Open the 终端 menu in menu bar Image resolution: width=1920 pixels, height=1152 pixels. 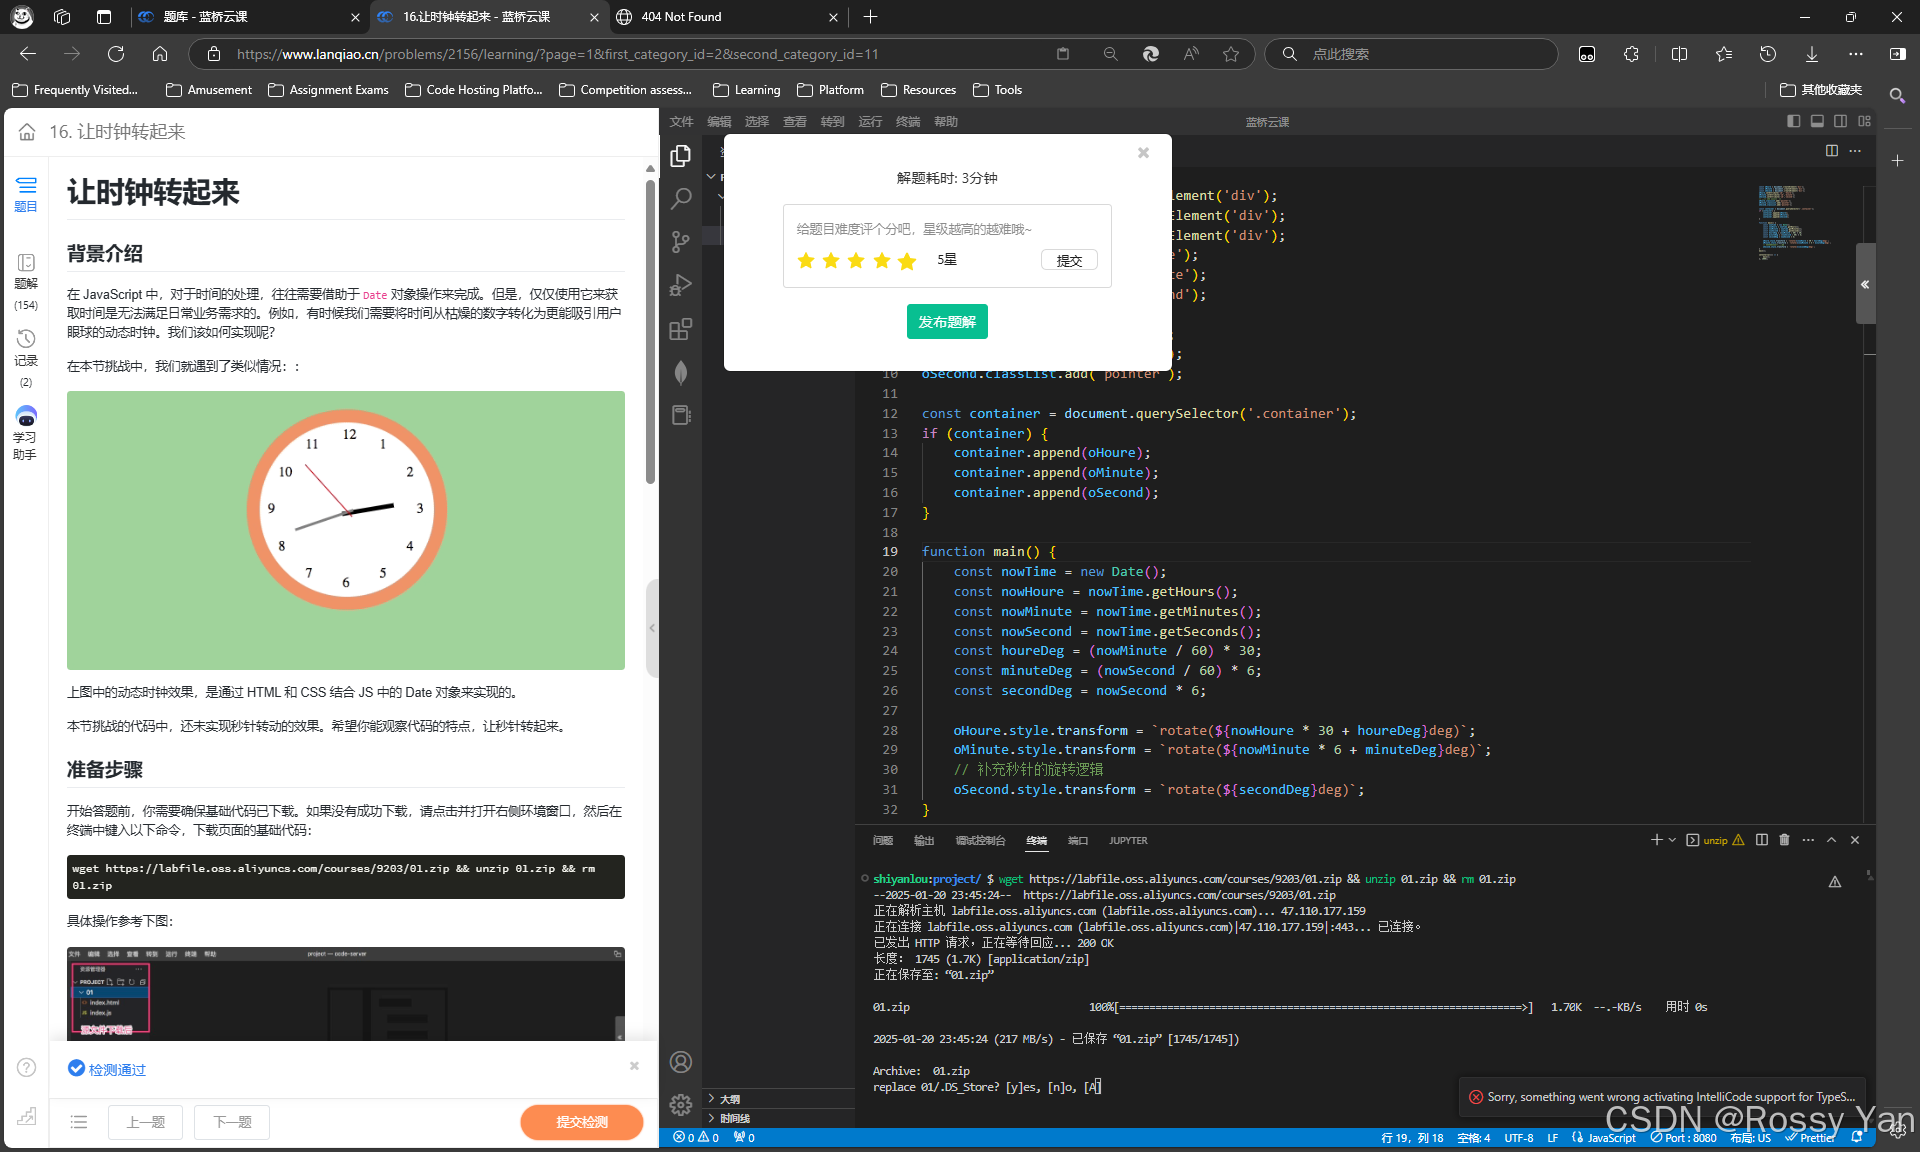[x=908, y=122]
